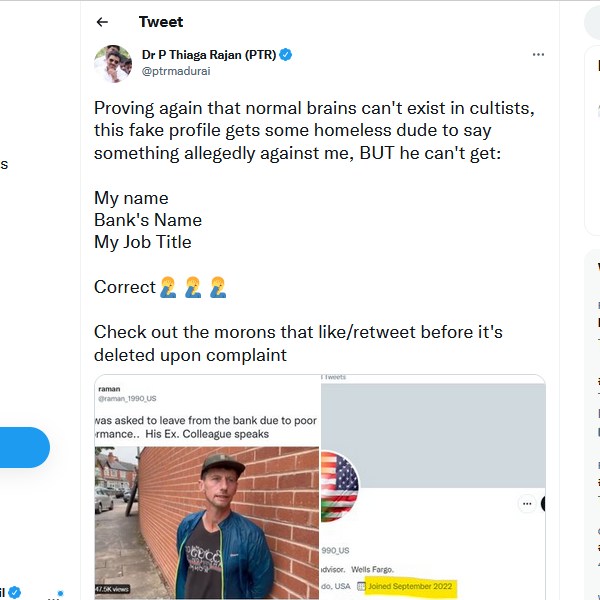600x600 pixels.
Task: Click the 'Tweet' page heading
Action: 161,22
